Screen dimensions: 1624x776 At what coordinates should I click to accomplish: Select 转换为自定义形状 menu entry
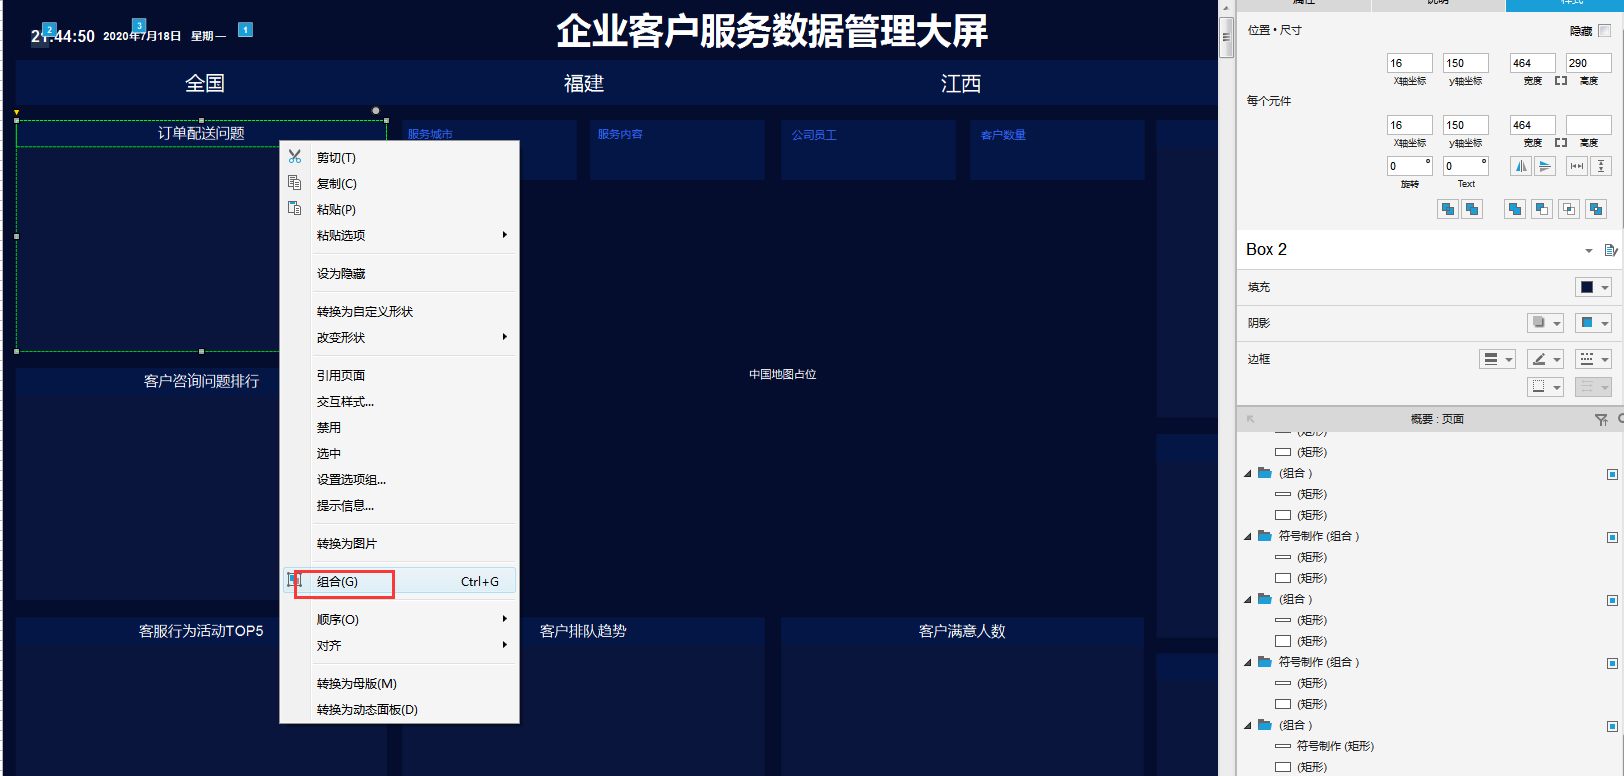[x=400, y=312]
